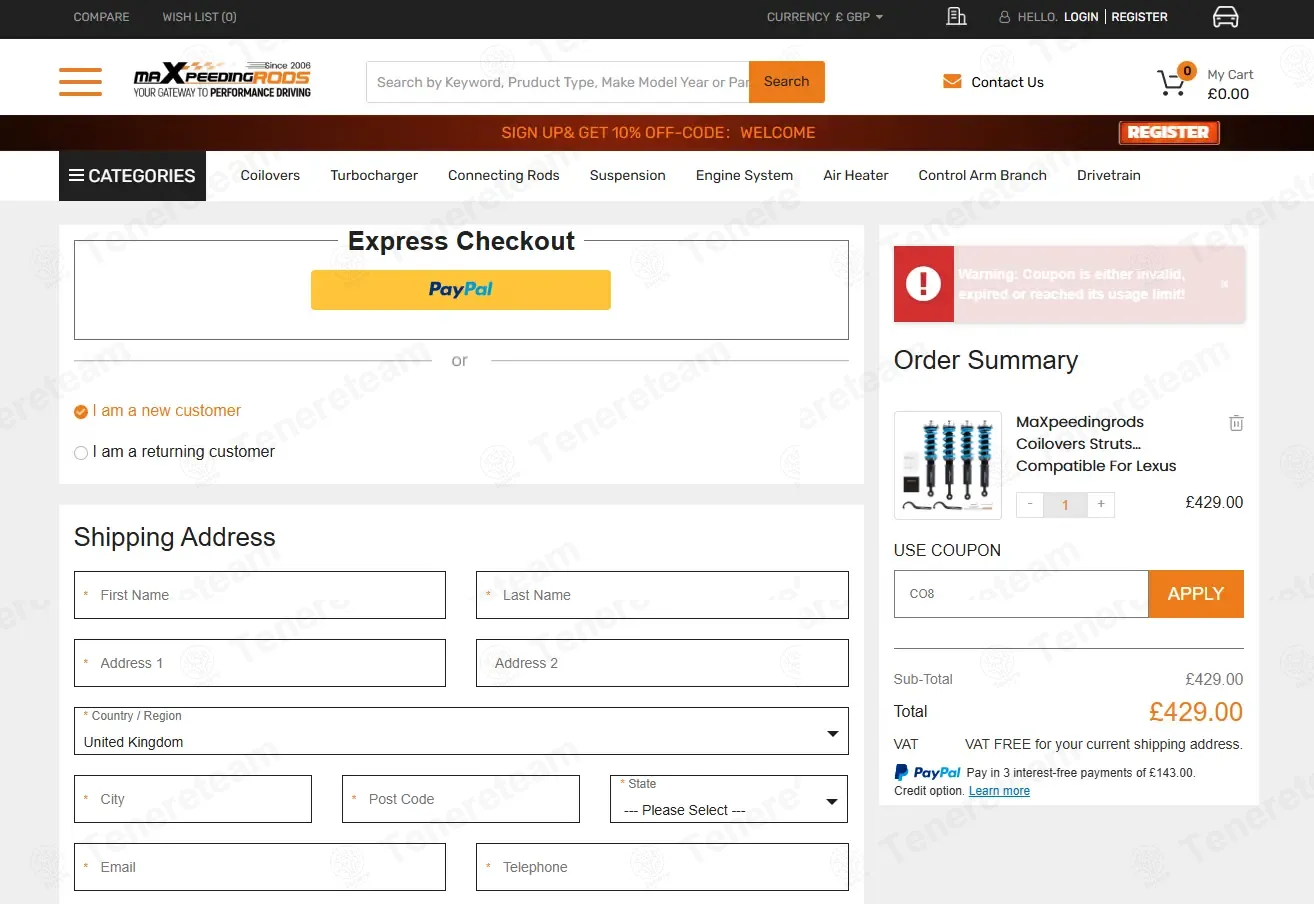The image size is (1314, 904).
Task: Click the 'My Cart £0.00' text
Action: [1229, 84]
